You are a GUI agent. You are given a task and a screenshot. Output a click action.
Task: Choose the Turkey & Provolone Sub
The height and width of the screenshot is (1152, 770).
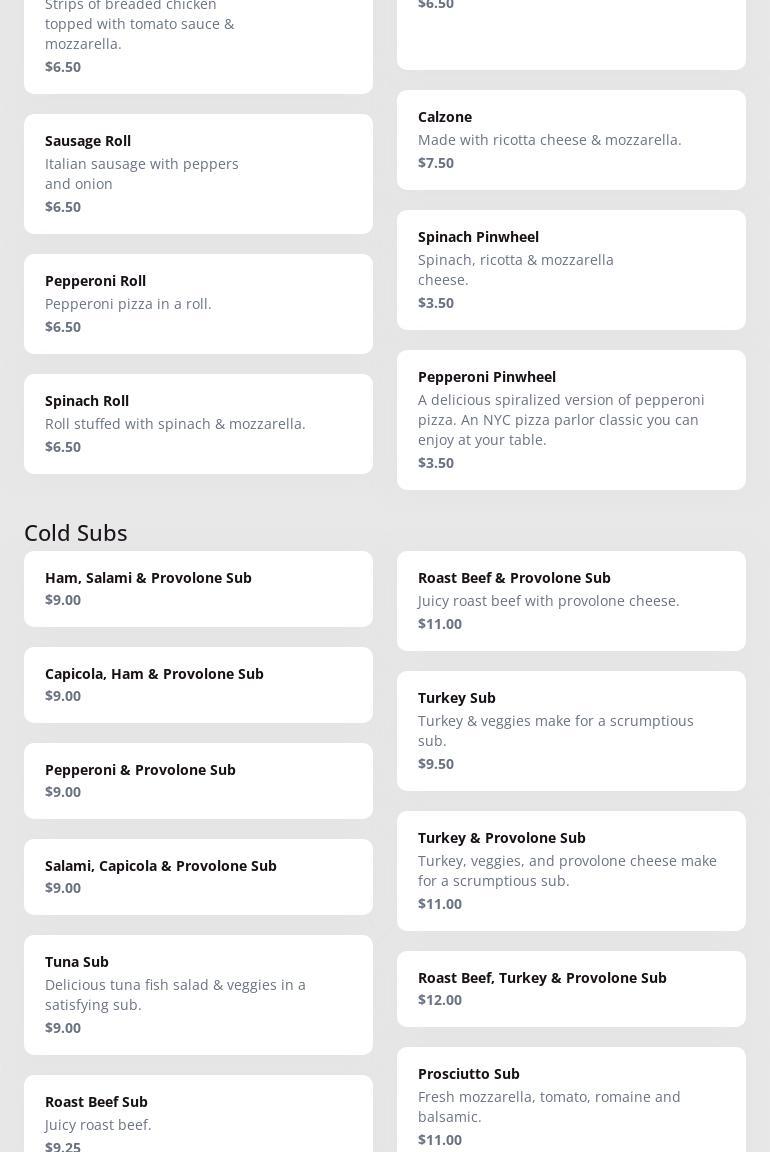coord(571,871)
